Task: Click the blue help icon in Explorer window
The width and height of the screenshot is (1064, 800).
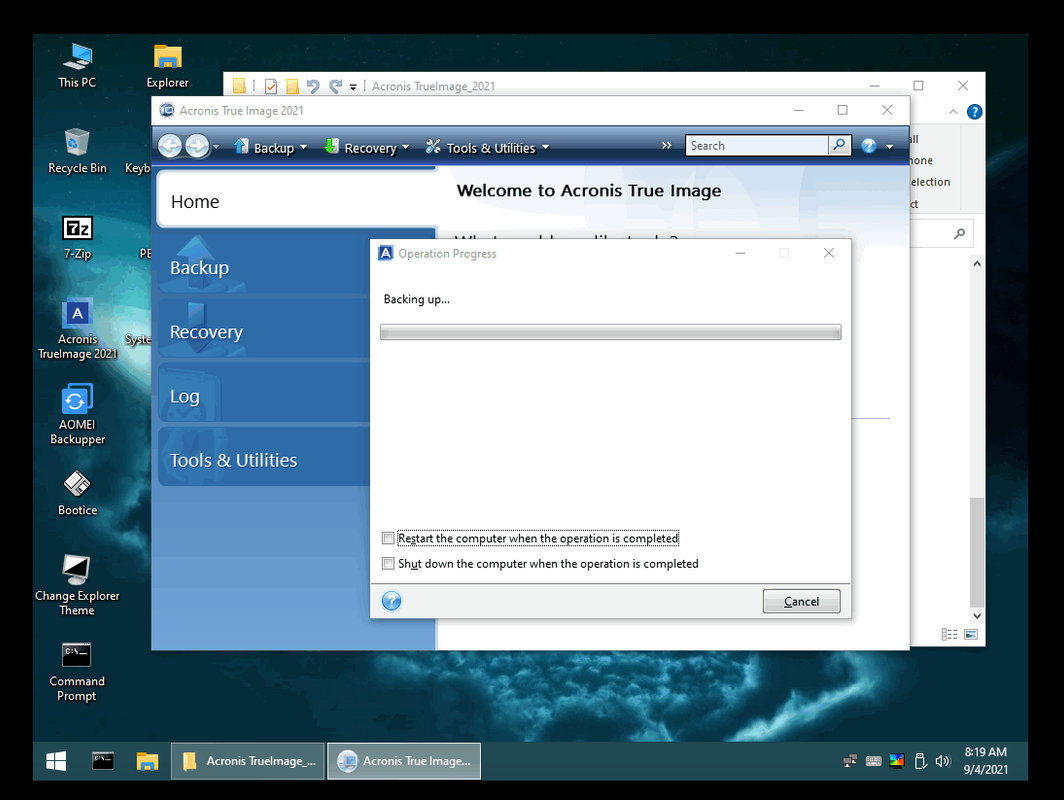Action: pos(974,112)
